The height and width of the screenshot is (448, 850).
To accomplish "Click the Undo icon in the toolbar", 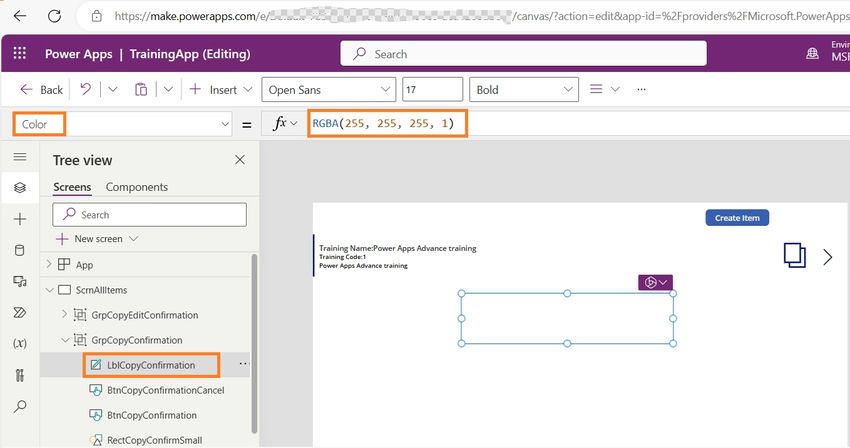I will pos(86,89).
